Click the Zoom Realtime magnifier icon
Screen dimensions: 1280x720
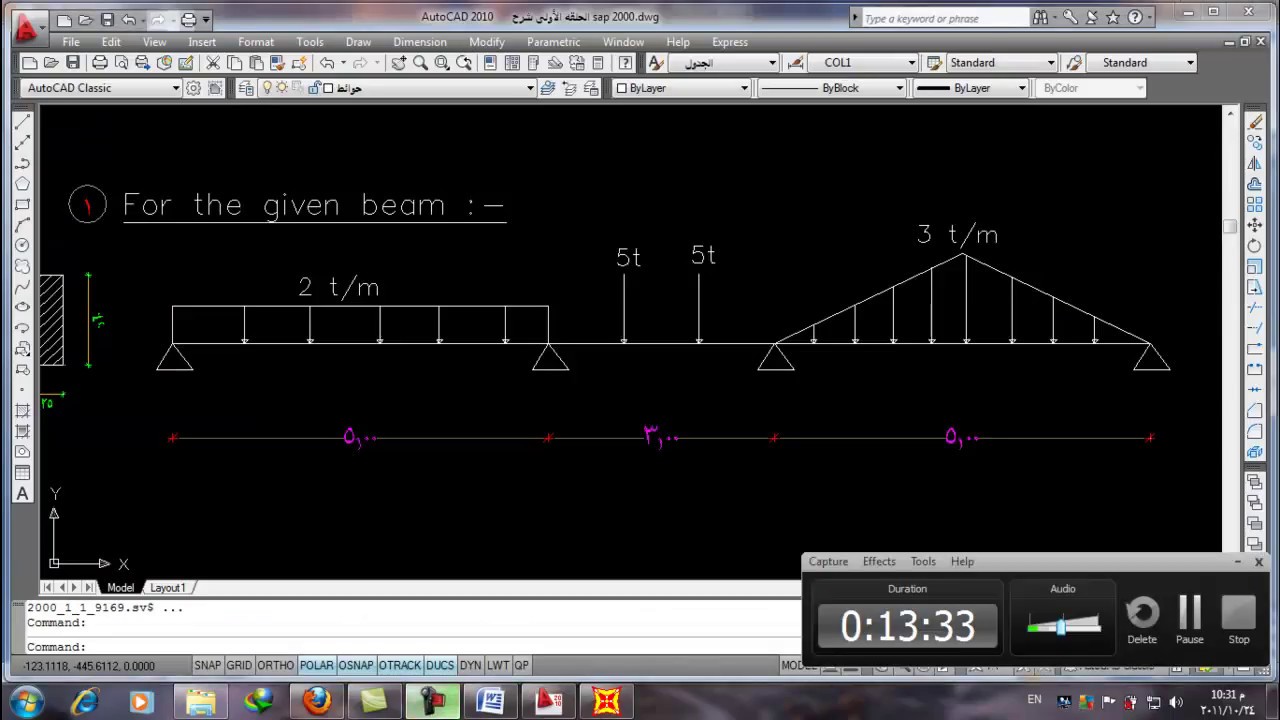pos(420,62)
